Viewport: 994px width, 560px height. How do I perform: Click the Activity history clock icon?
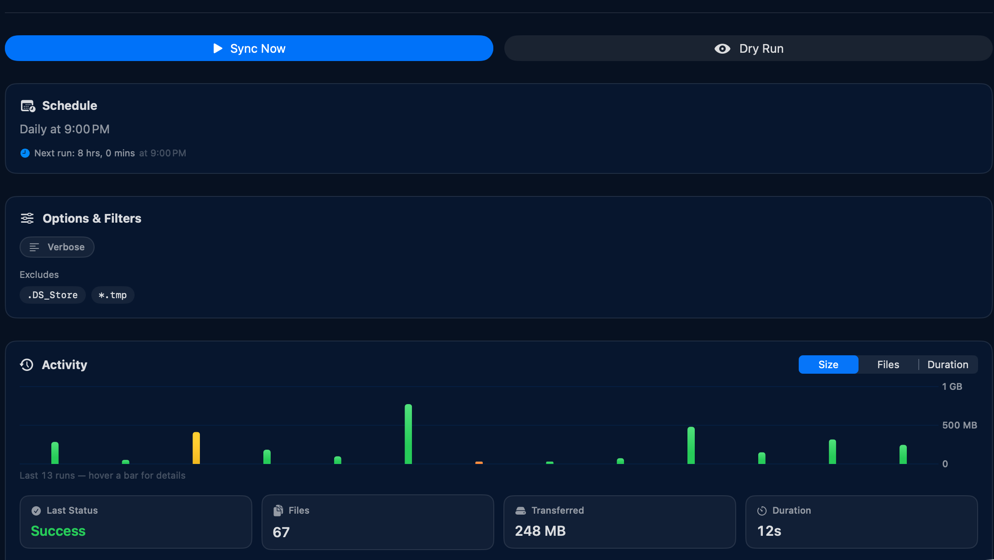pyautogui.click(x=27, y=365)
